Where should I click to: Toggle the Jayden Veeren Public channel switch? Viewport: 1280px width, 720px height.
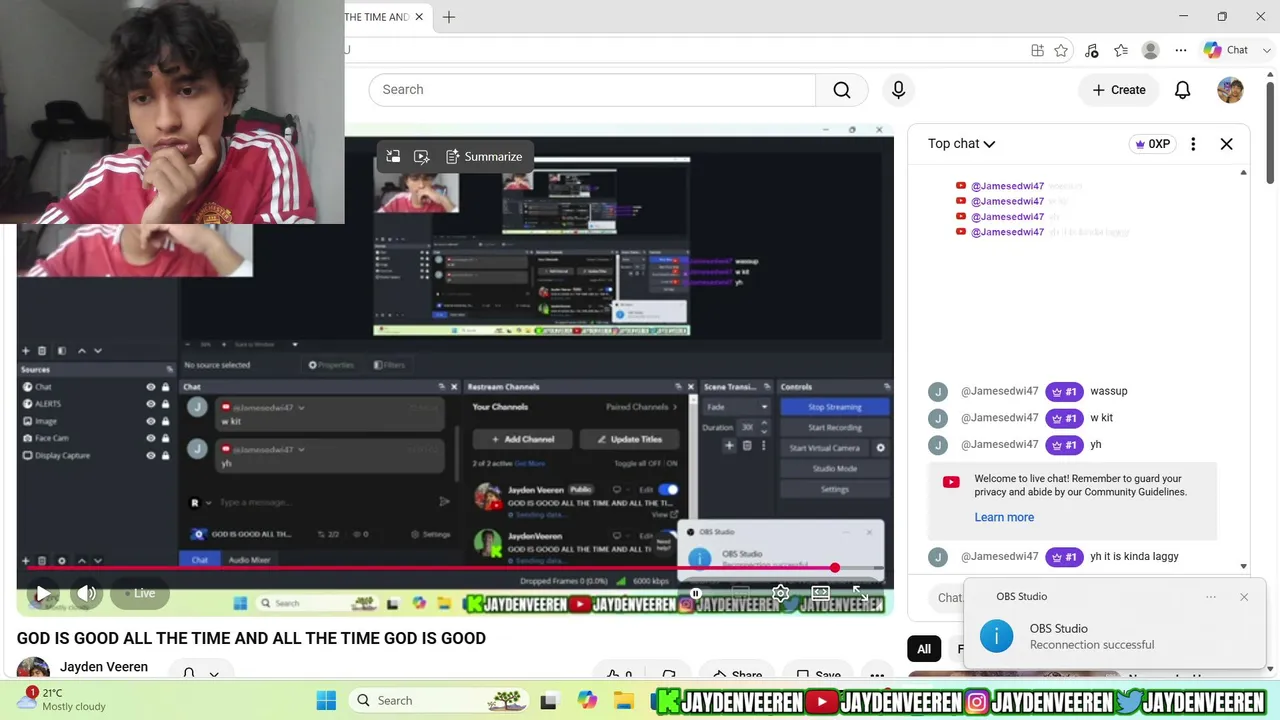668,489
